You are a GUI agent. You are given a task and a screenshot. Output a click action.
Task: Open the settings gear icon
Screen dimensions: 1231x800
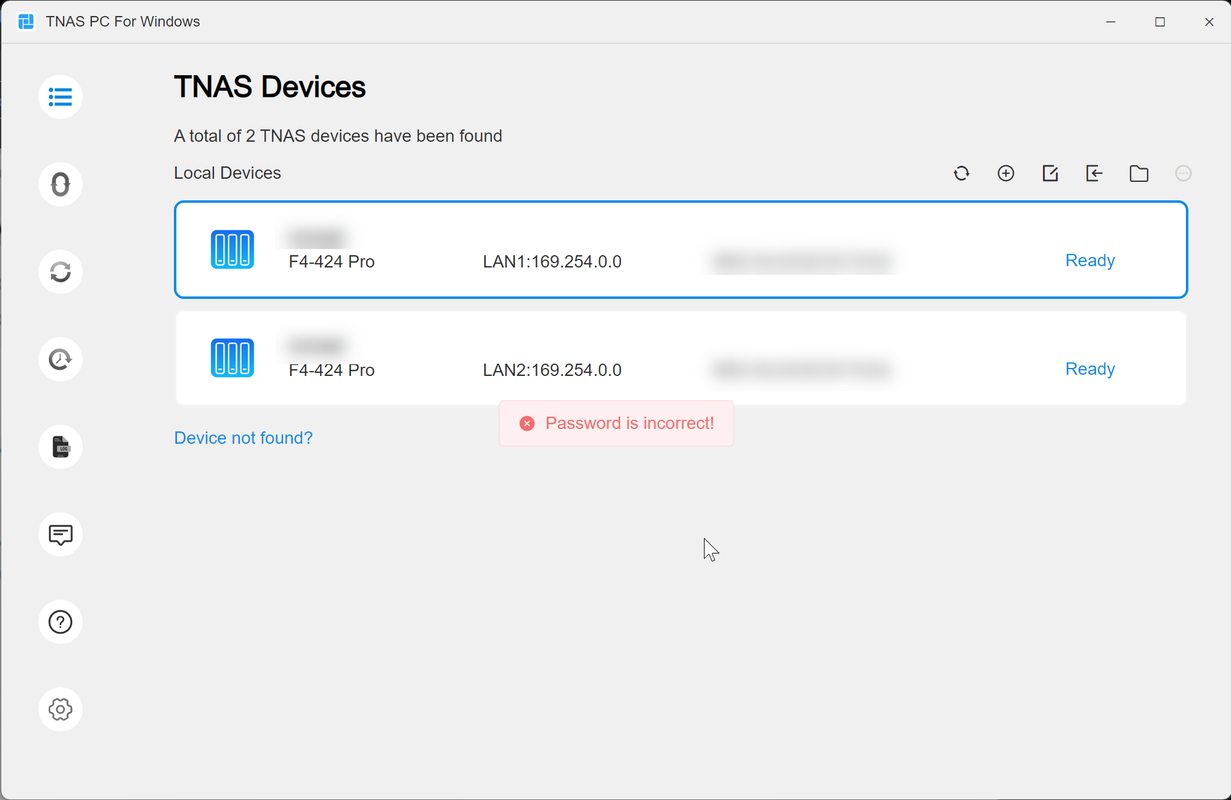click(x=60, y=709)
